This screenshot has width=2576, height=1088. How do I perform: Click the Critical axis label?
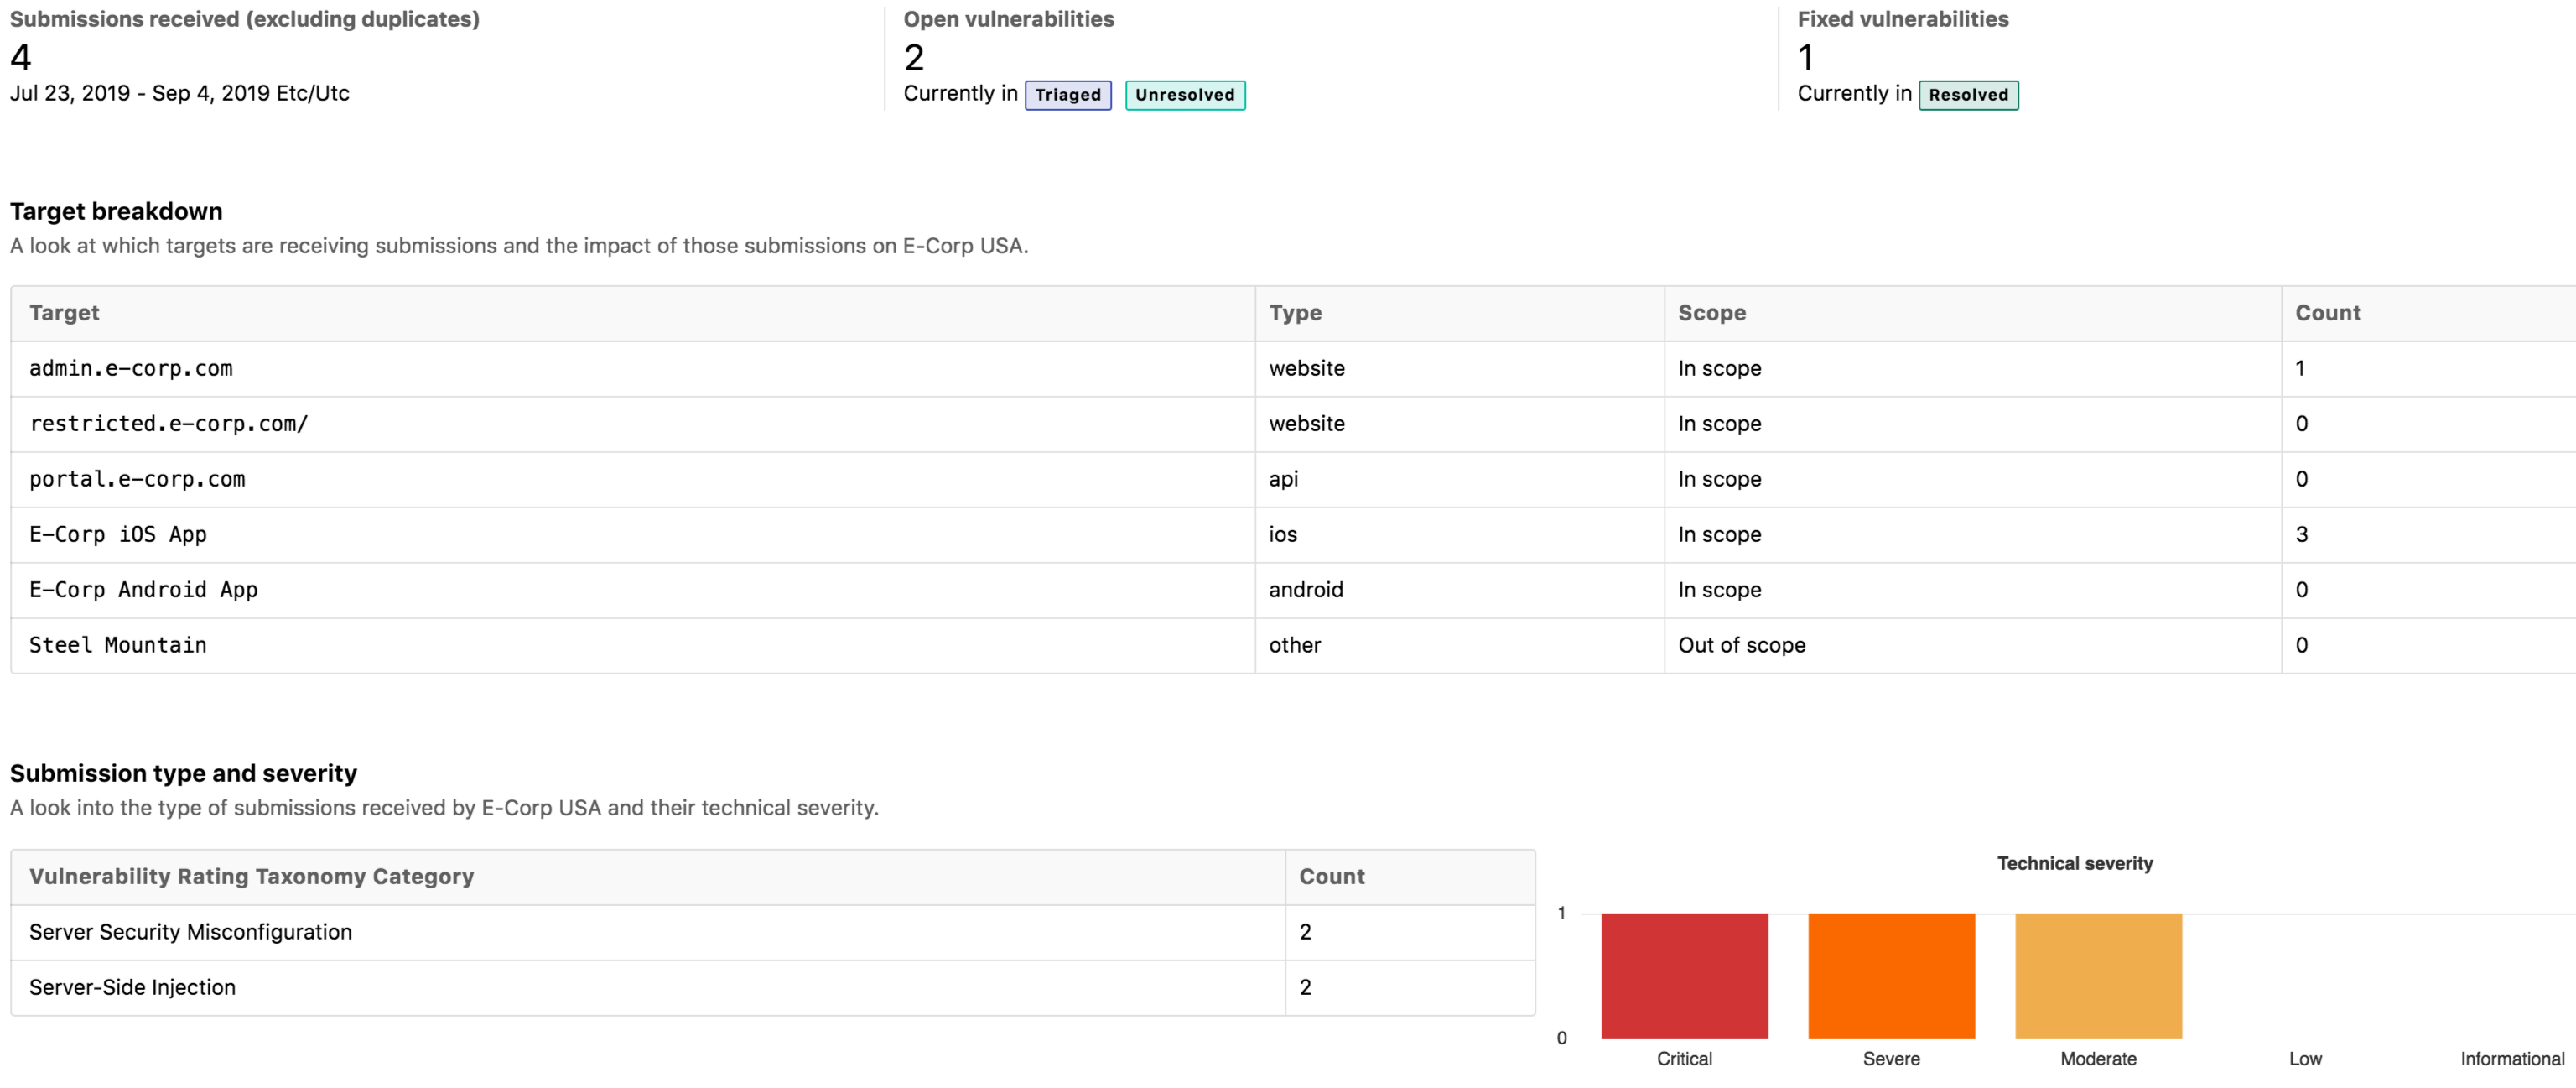click(1684, 1059)
